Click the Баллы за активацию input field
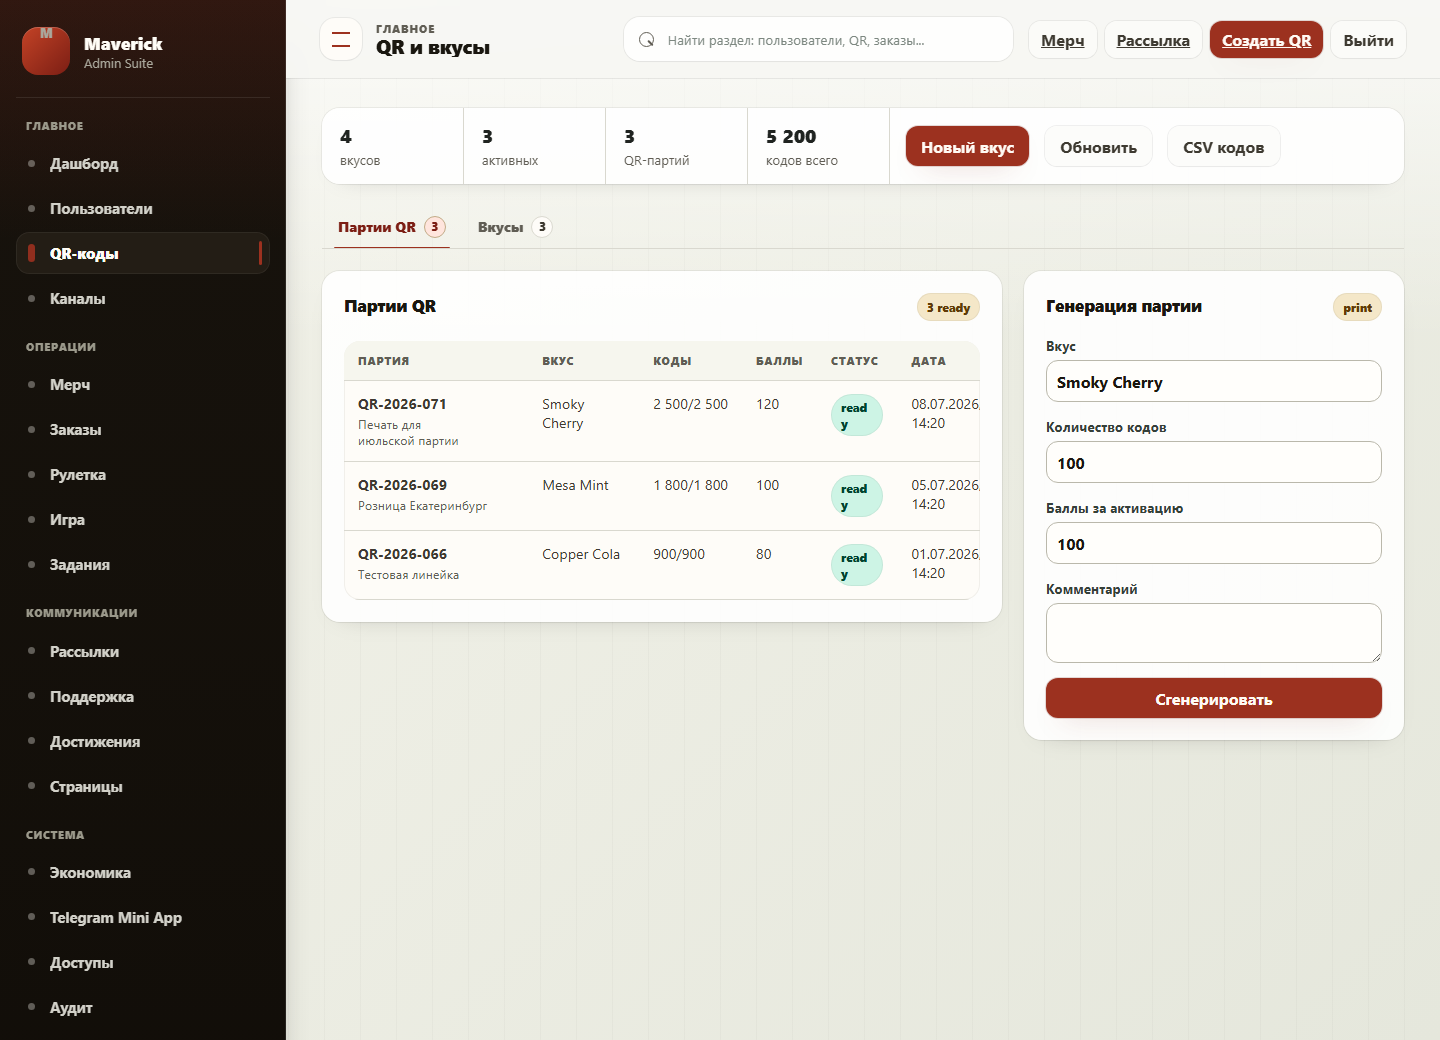The height and width of the screenshot is (1040, 1440). (x=1213, y=543)
